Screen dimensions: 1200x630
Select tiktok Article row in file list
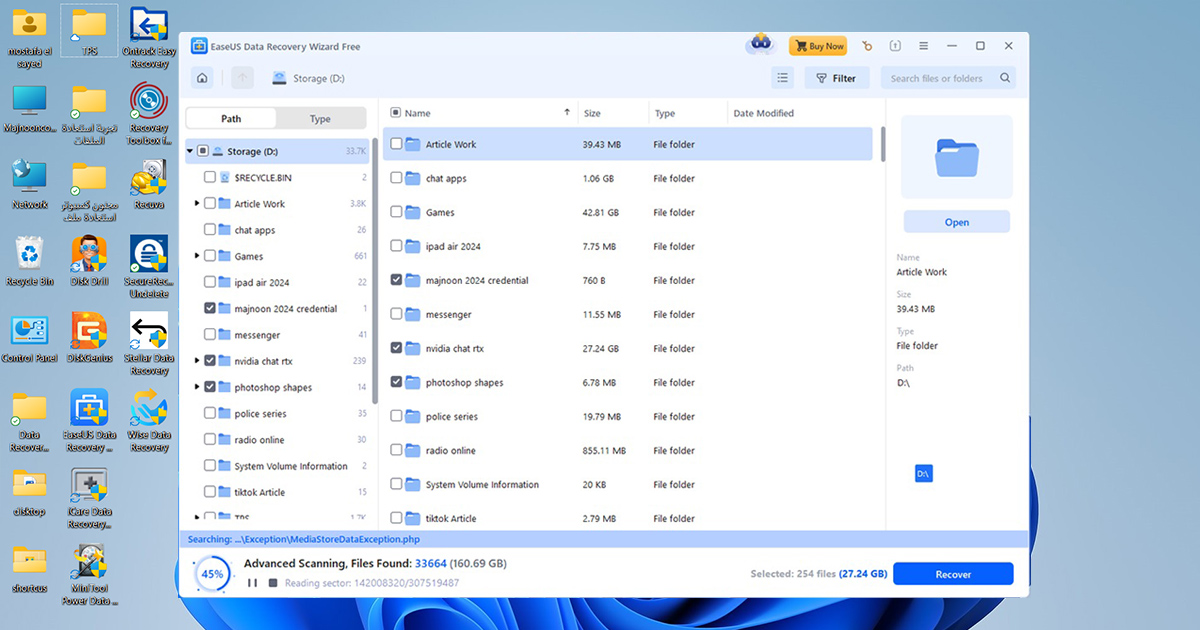628,518
